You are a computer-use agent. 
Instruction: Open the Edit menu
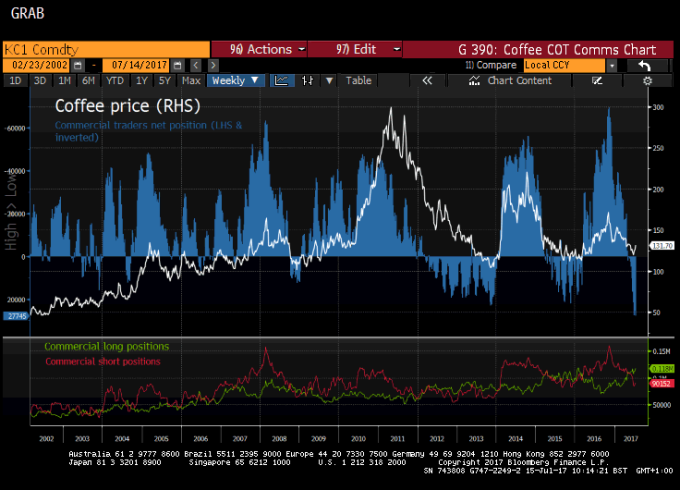click(355, 49)
